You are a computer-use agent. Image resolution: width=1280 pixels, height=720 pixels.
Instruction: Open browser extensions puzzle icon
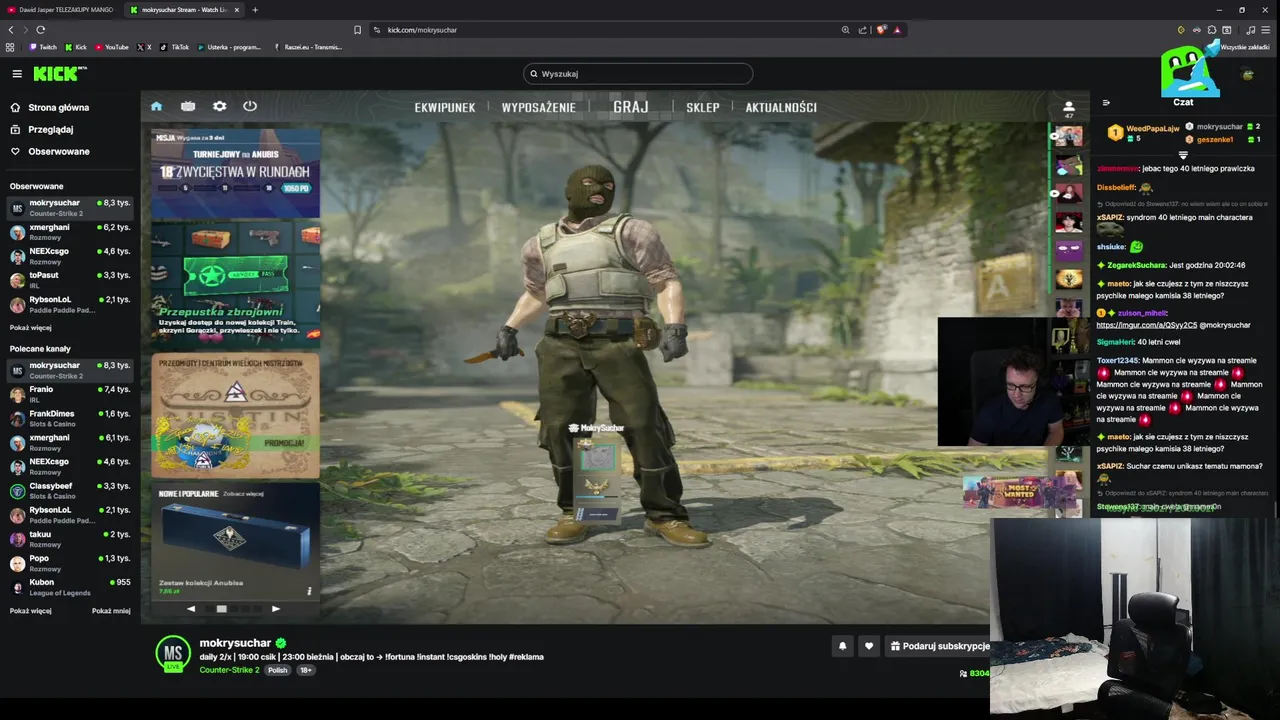coord(1212,30)
